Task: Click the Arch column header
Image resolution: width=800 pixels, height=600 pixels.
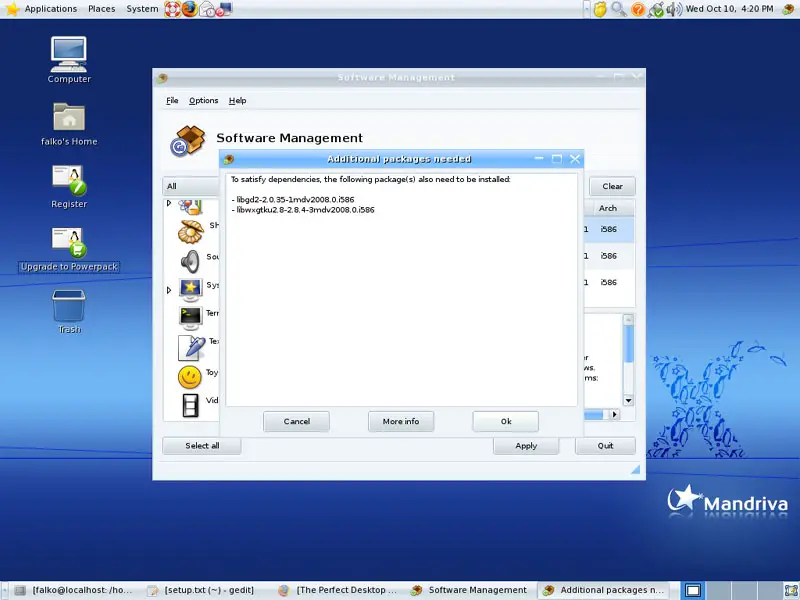Action: coord(609,208)
